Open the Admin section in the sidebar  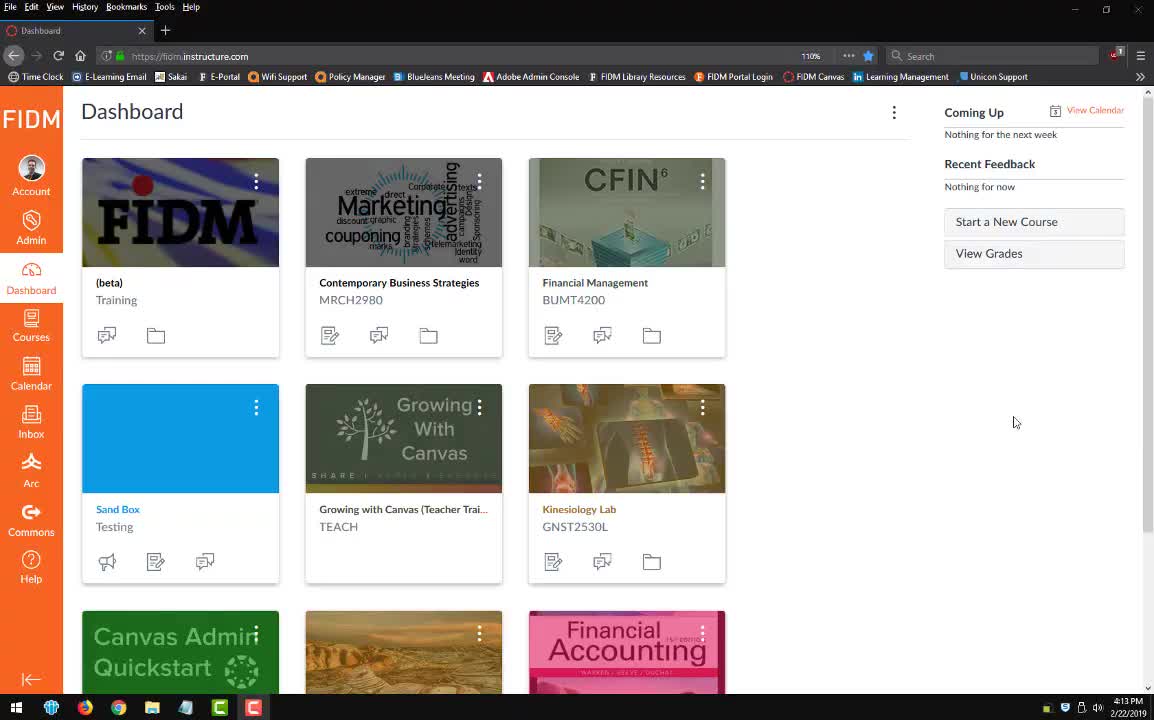coord(31,227)
